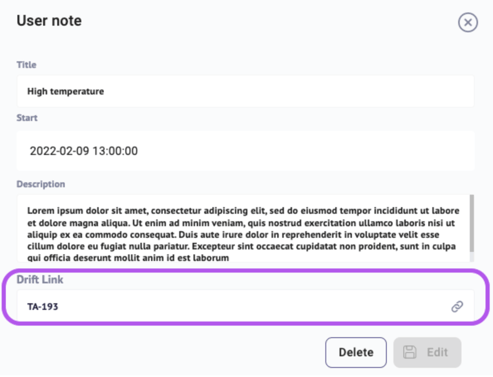Image resolution: width=493 pixels, height=377 pixels.
Task: Click the Edit button label
Action: [x=437, y=352]
